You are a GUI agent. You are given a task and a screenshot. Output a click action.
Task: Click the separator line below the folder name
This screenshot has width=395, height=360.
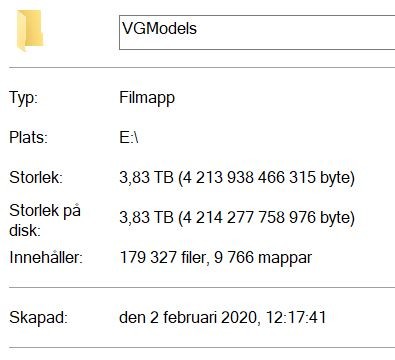pos(202,67)
